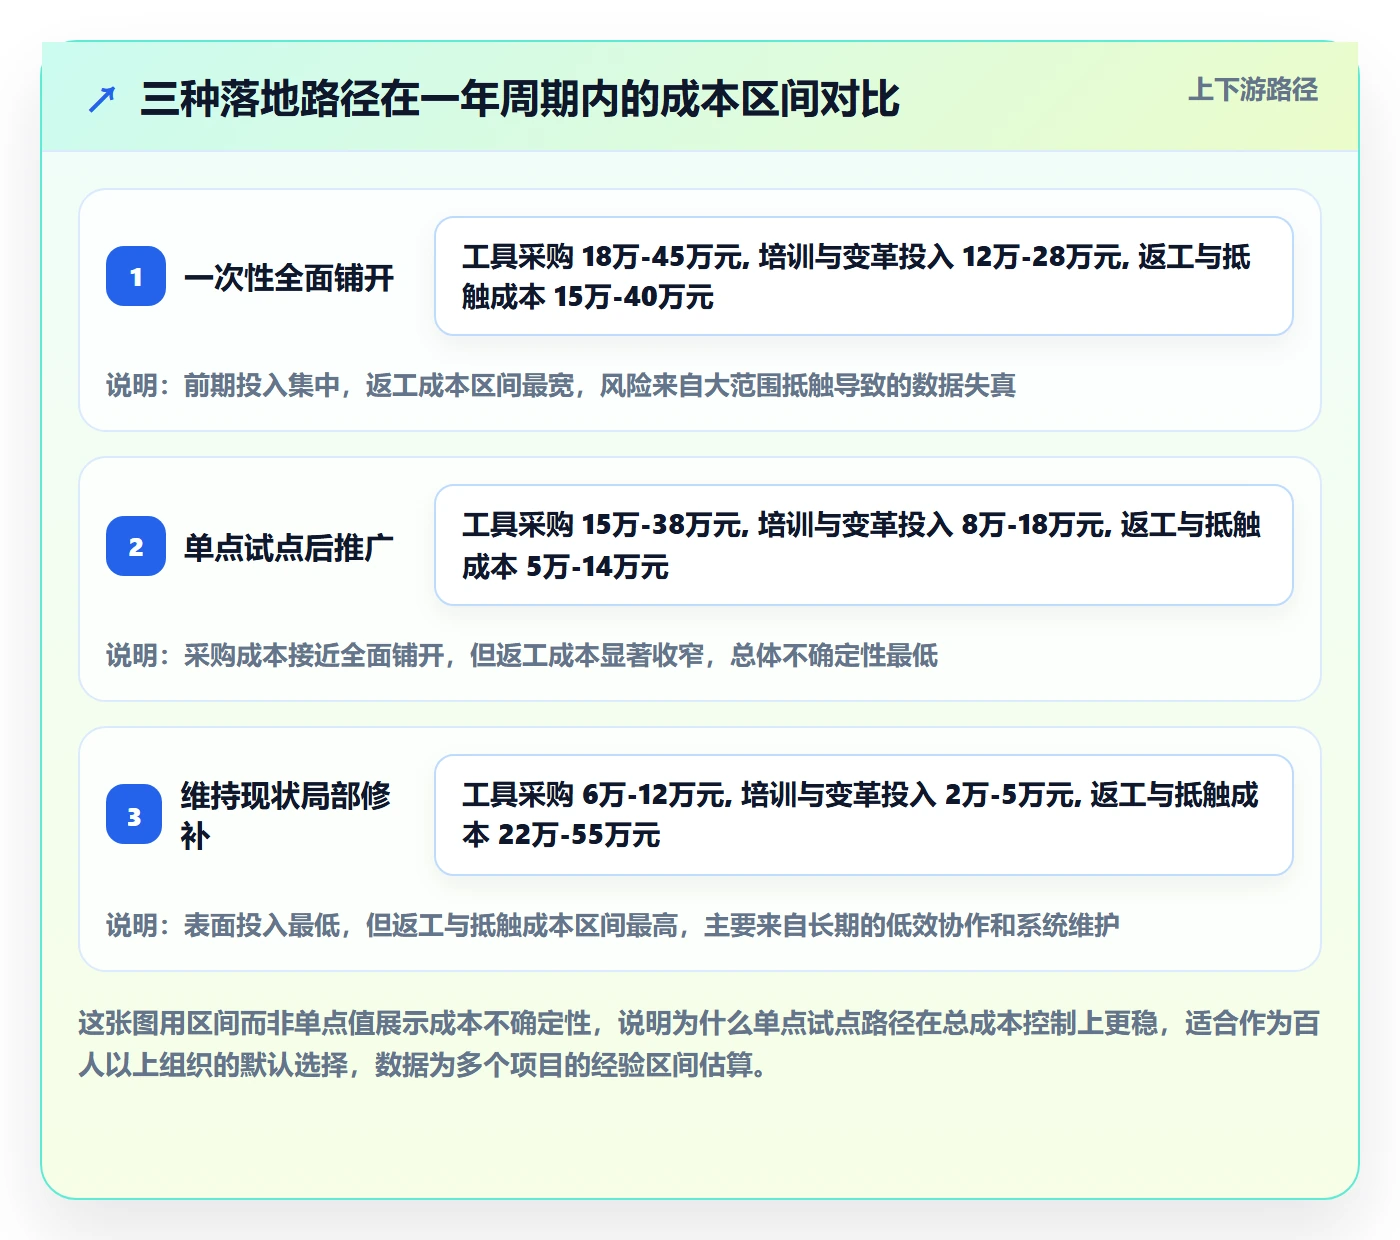1400x1240 pixels.
Task: Click the note starting 说明：采购成本接近全面铺开
Action: (x=522, y=655)
